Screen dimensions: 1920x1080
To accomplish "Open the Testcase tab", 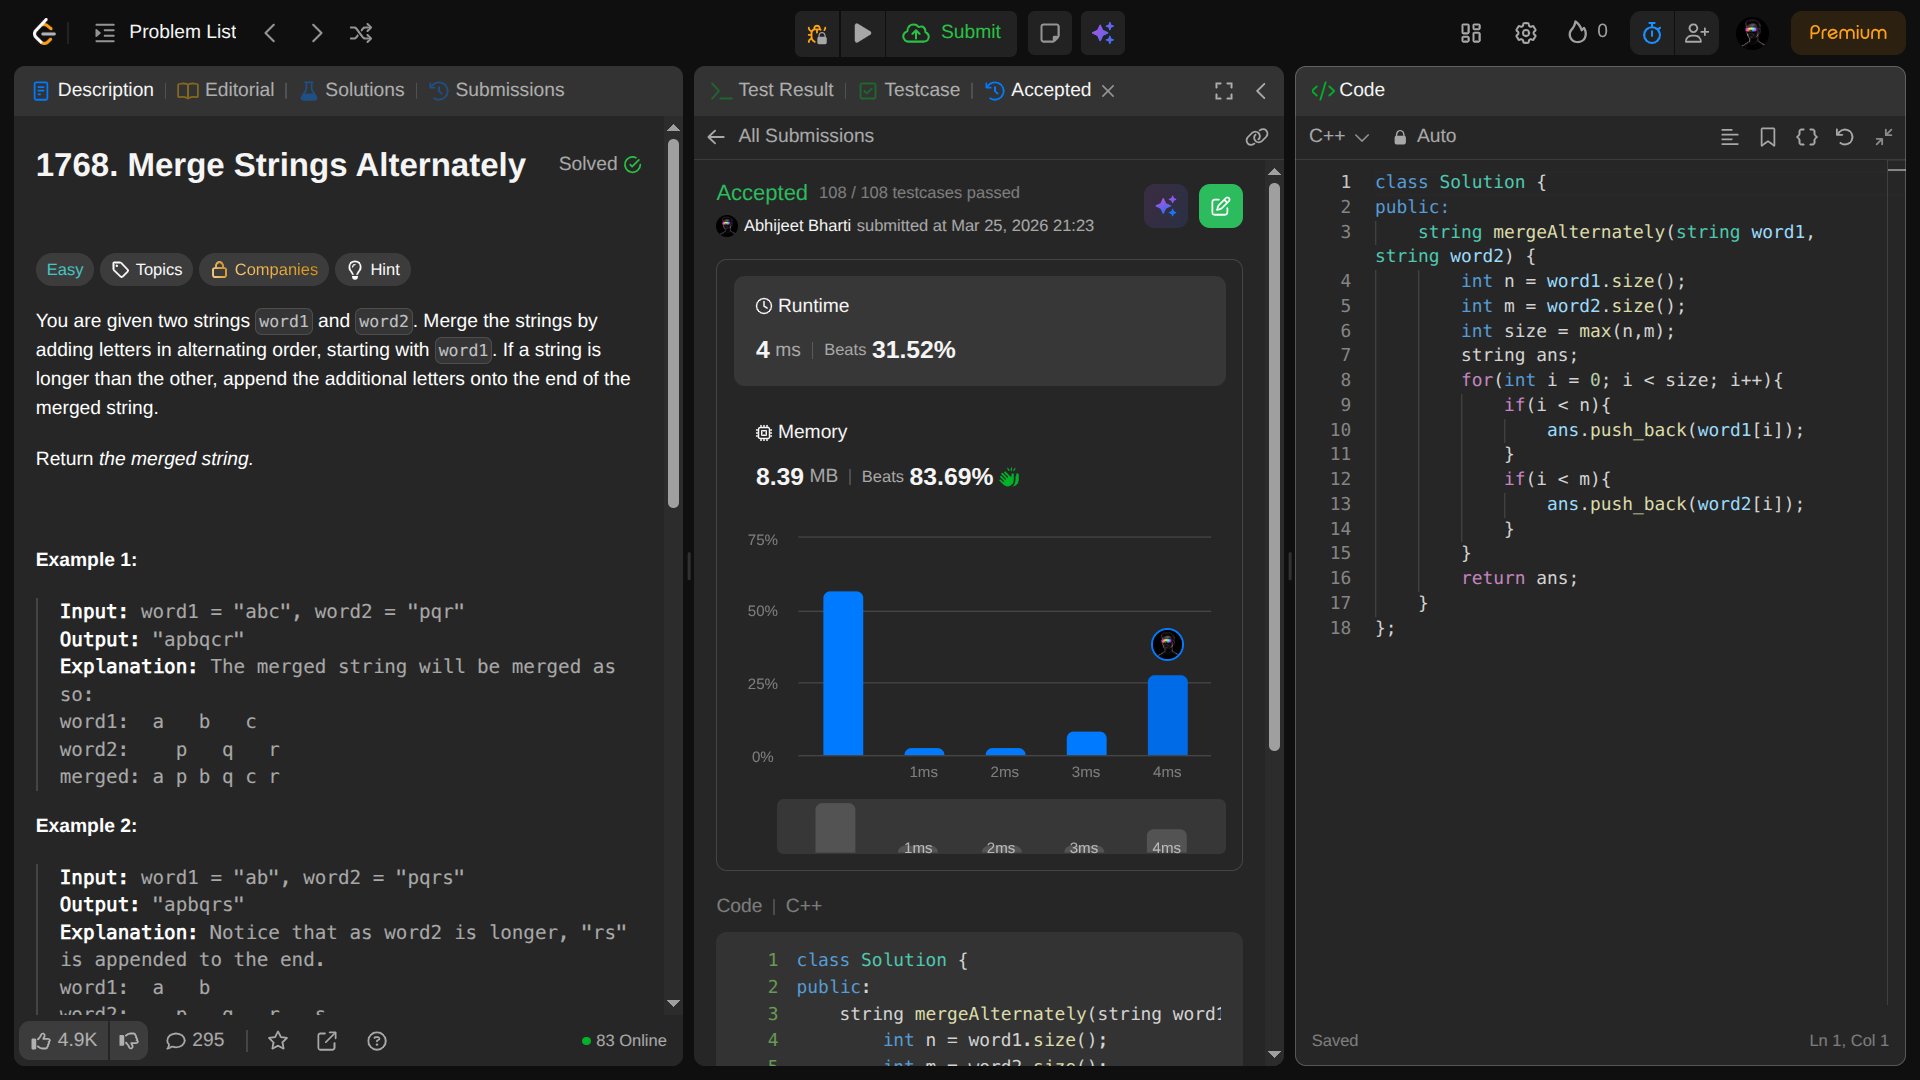I will 909,90.
